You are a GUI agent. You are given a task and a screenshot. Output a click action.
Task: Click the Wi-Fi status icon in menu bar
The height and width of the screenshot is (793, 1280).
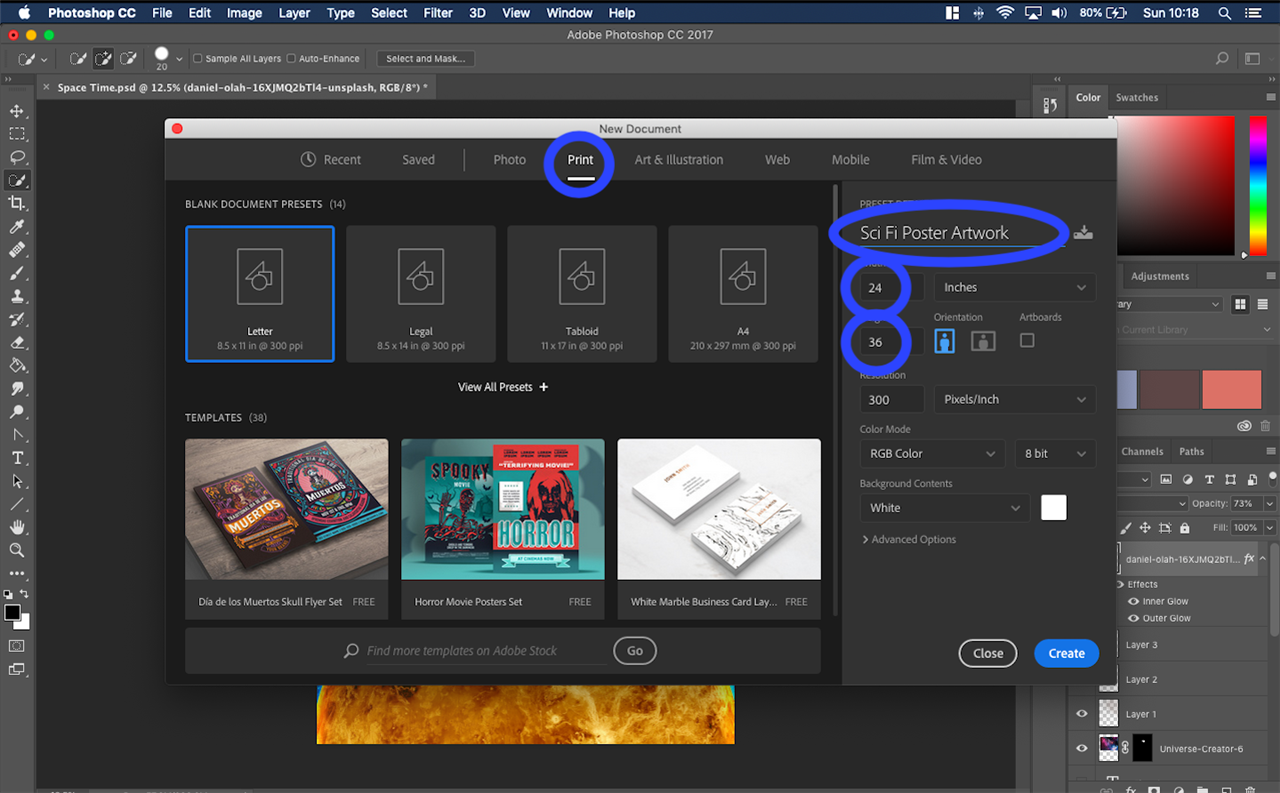pos(1004,13)
